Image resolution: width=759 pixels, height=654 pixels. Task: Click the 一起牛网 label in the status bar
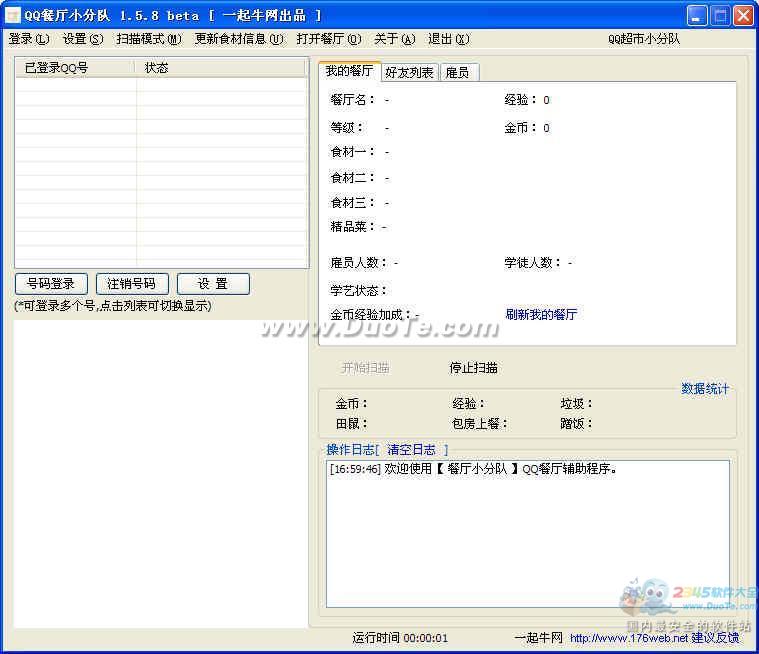(x=538, y=638)
